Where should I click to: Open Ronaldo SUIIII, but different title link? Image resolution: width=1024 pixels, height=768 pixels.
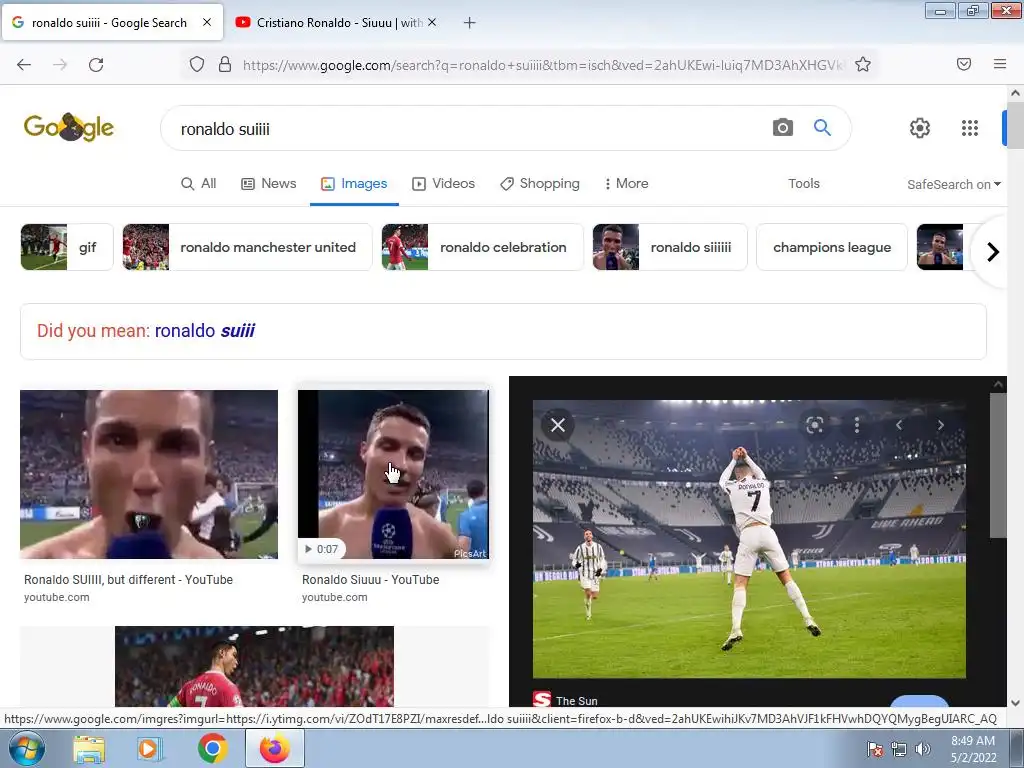coord(129,579)
